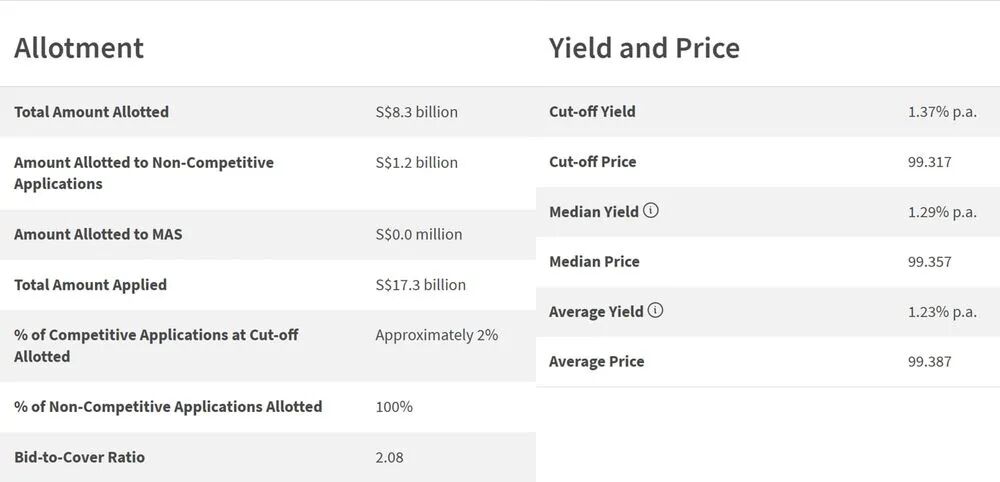1000x482 pixels.
Task: Click the S$17.3 billion applied value
Action: point(420,285)
